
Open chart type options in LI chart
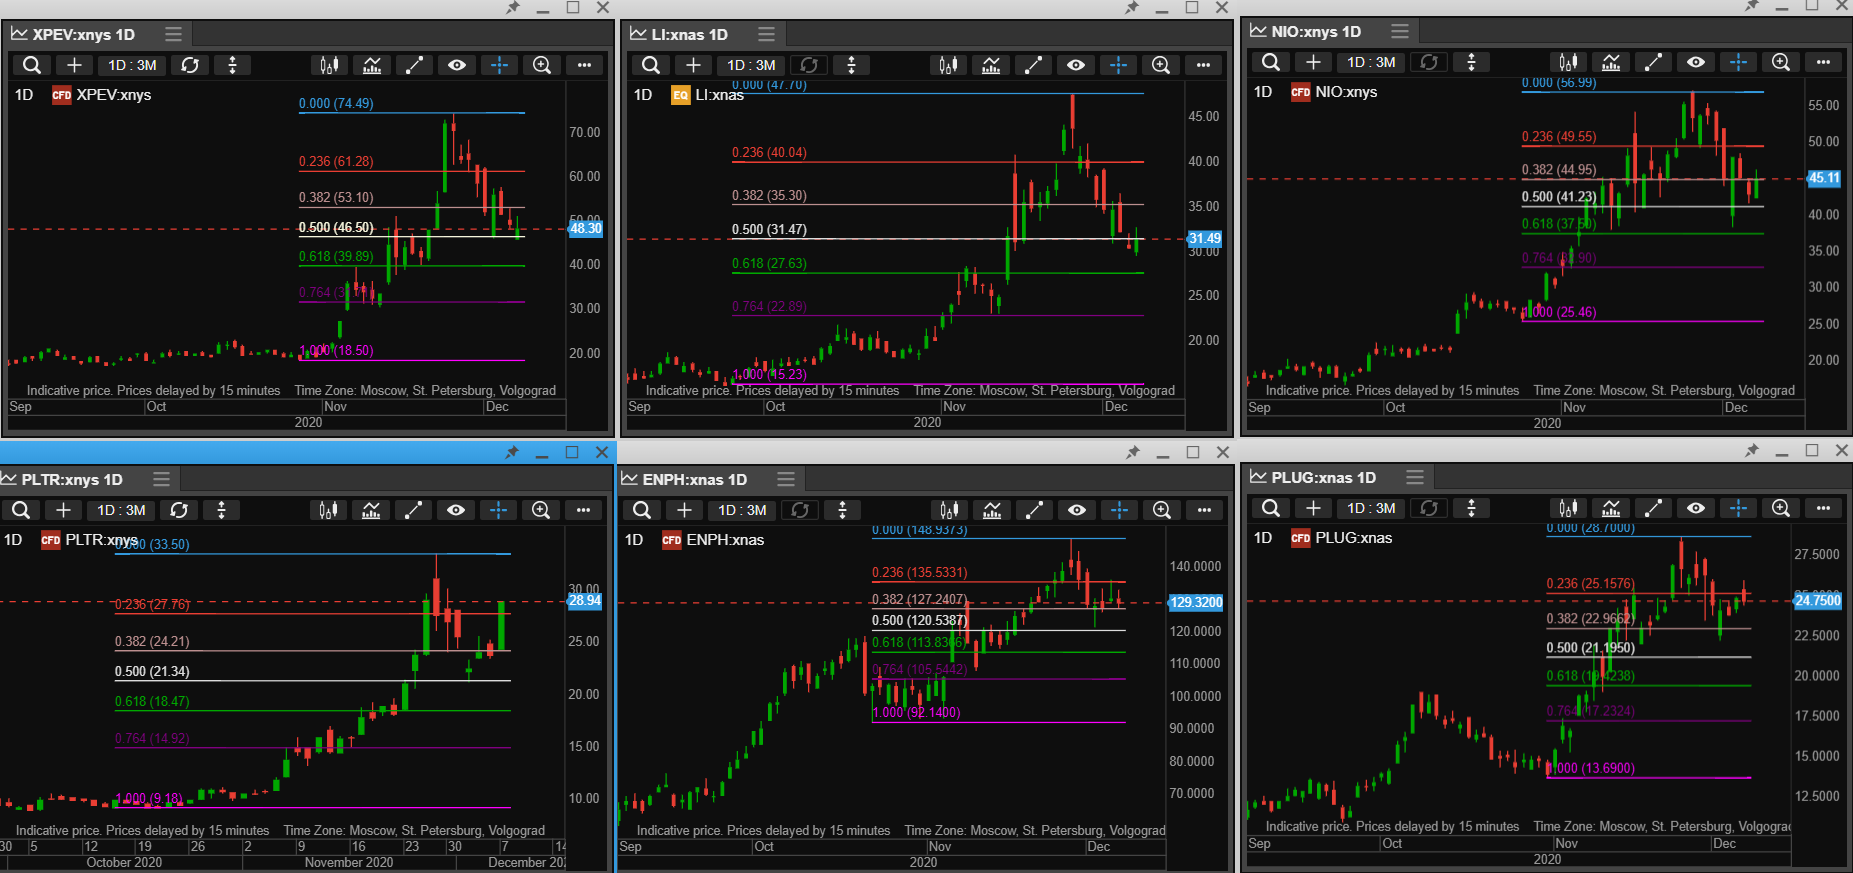948,65
